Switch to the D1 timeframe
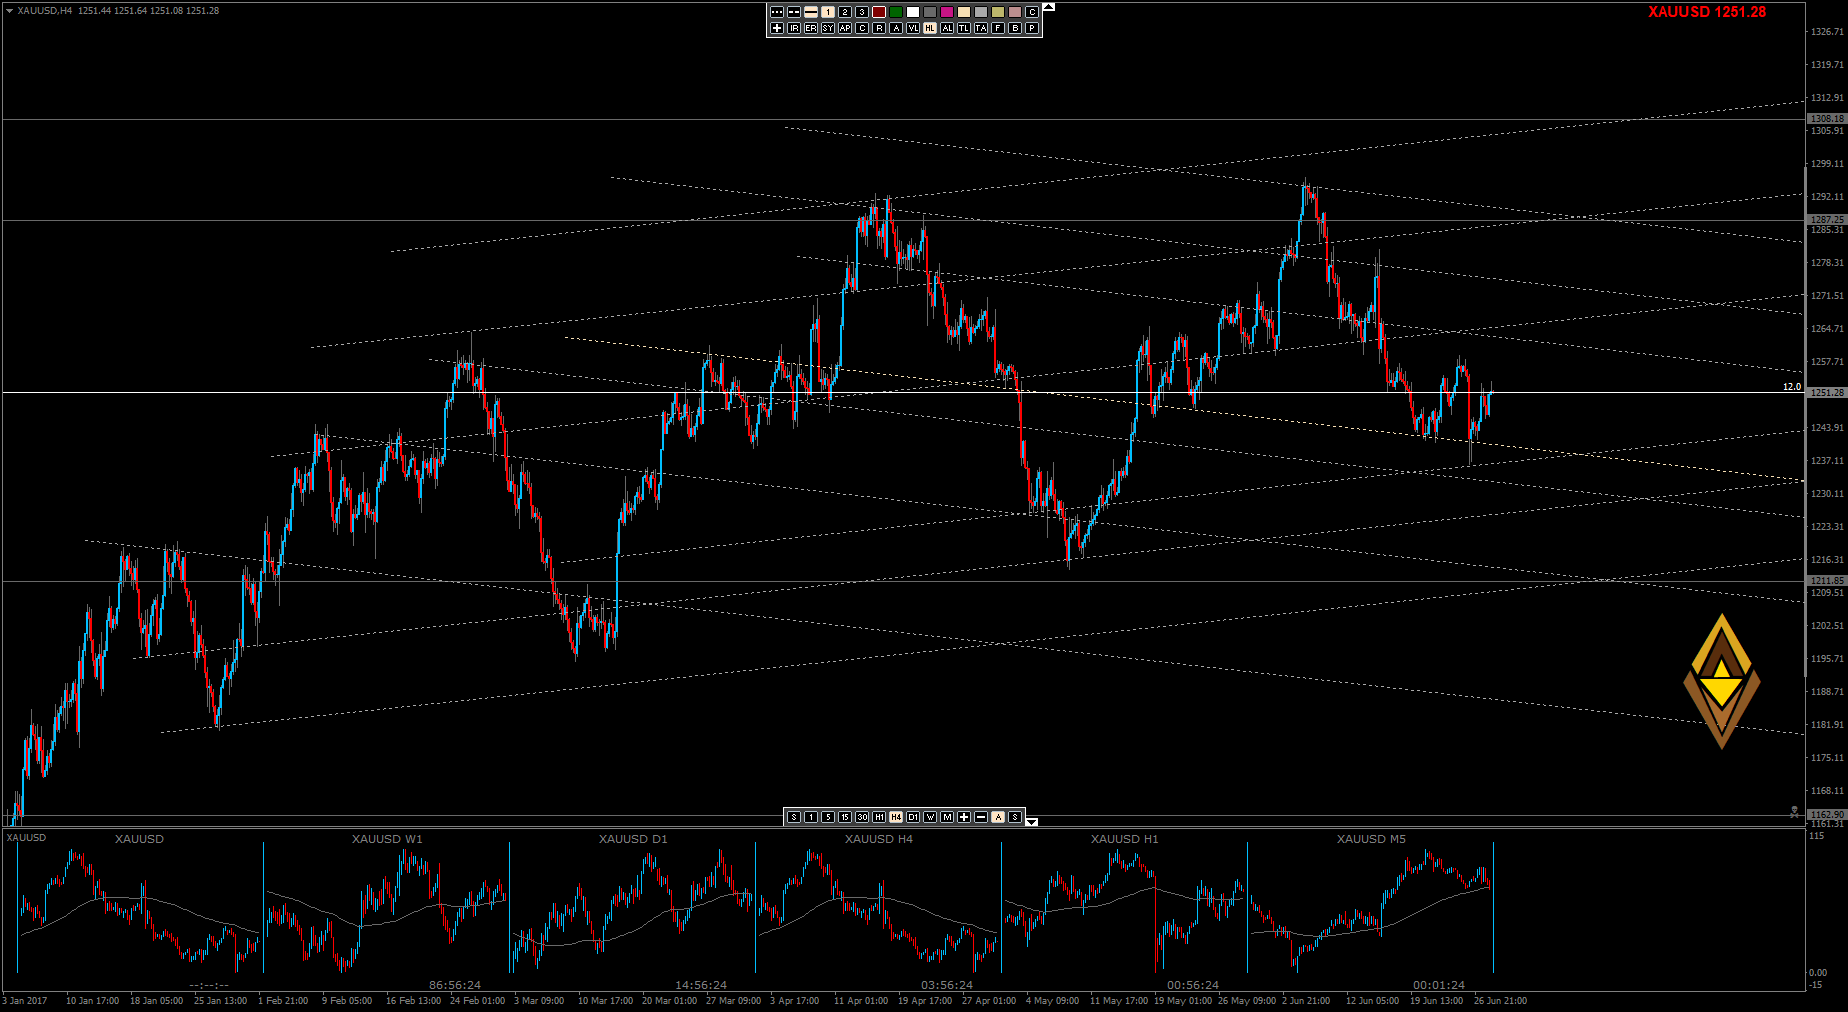Viewport: 1848px width, 1012px height. 913,817
